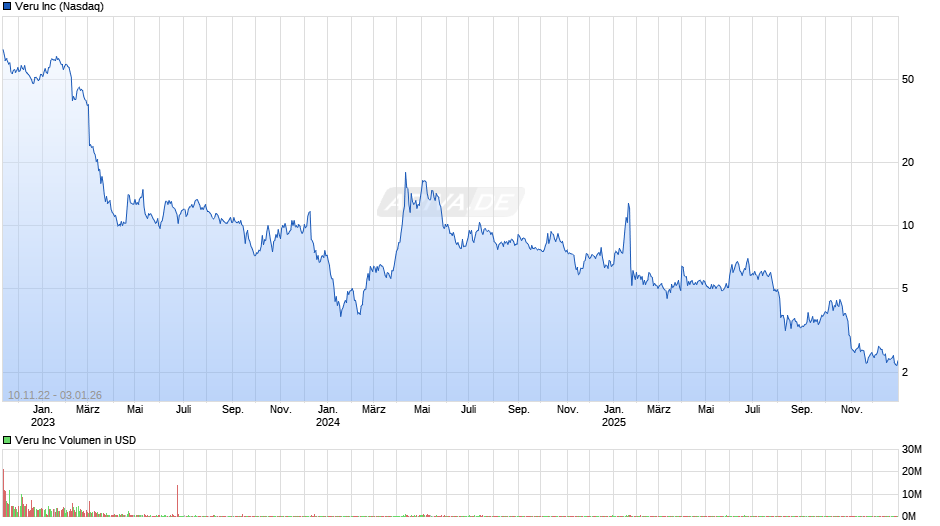The height and width of the screenshot is (526, 940).
Task: Click the date range '10.11.22 - 03.01.26'
Action: click(55, 395)
